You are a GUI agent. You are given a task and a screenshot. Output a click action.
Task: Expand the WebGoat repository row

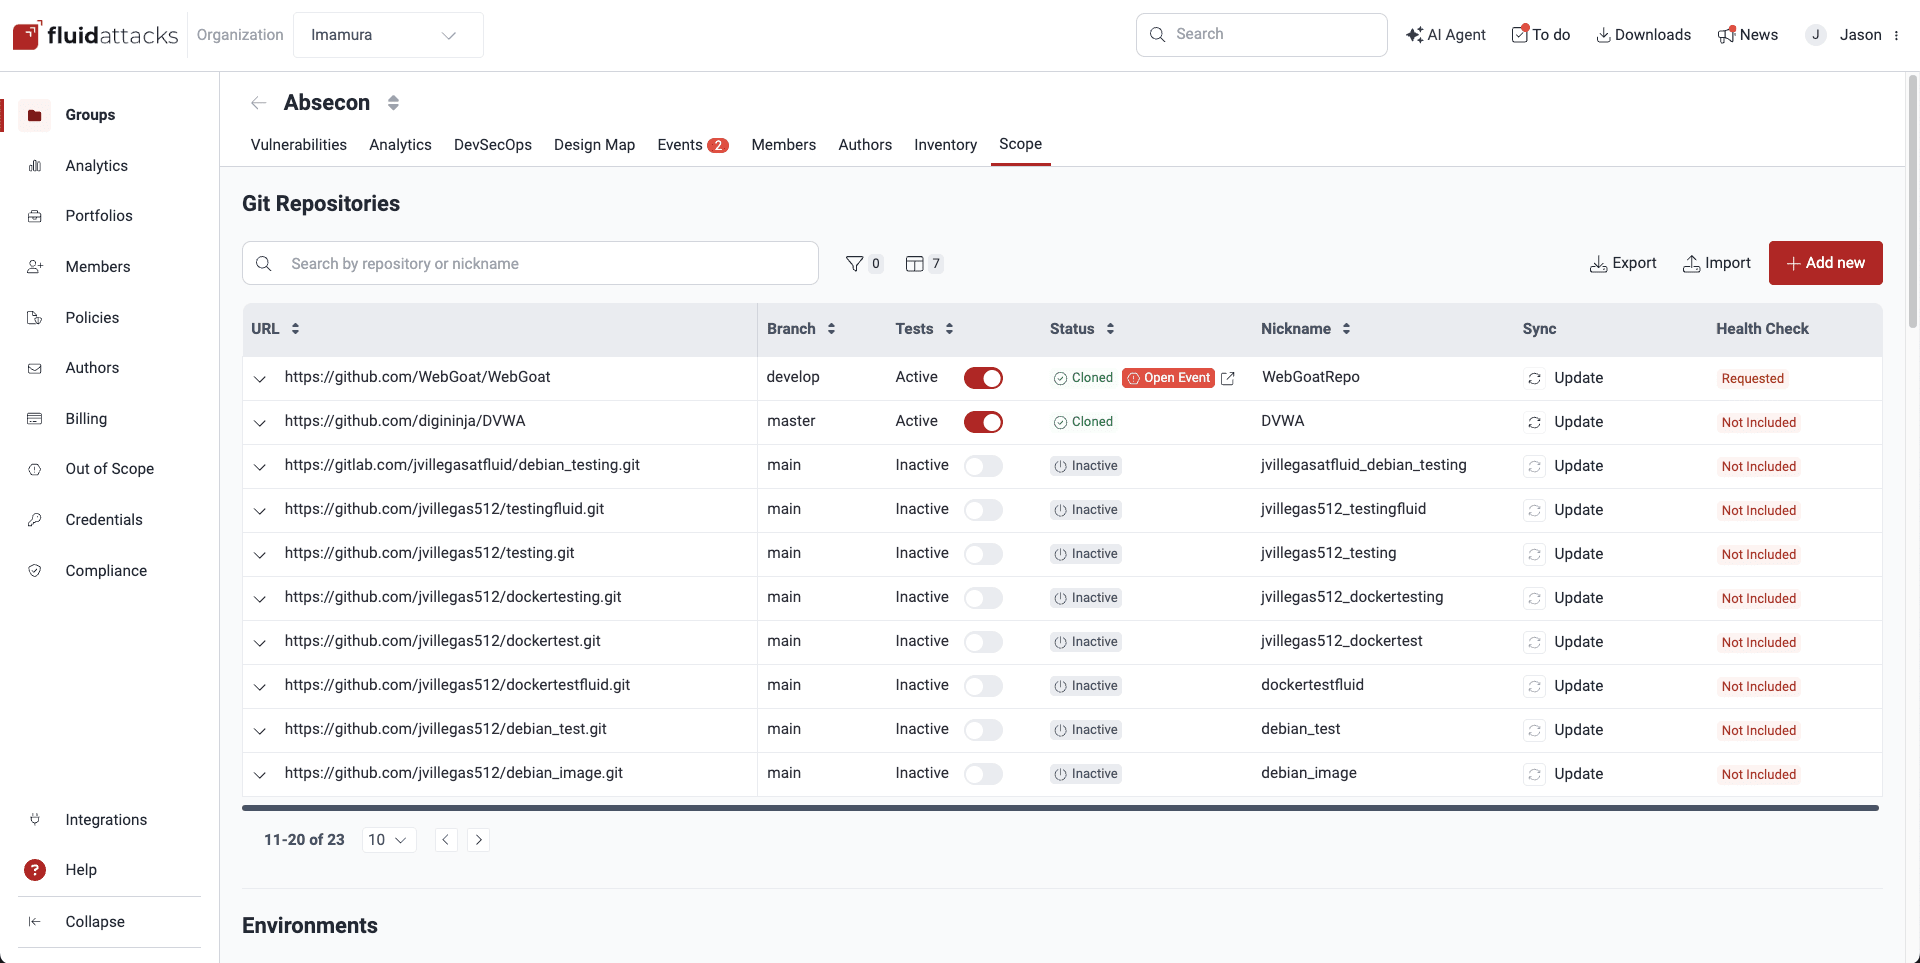(x=259, y=379)
